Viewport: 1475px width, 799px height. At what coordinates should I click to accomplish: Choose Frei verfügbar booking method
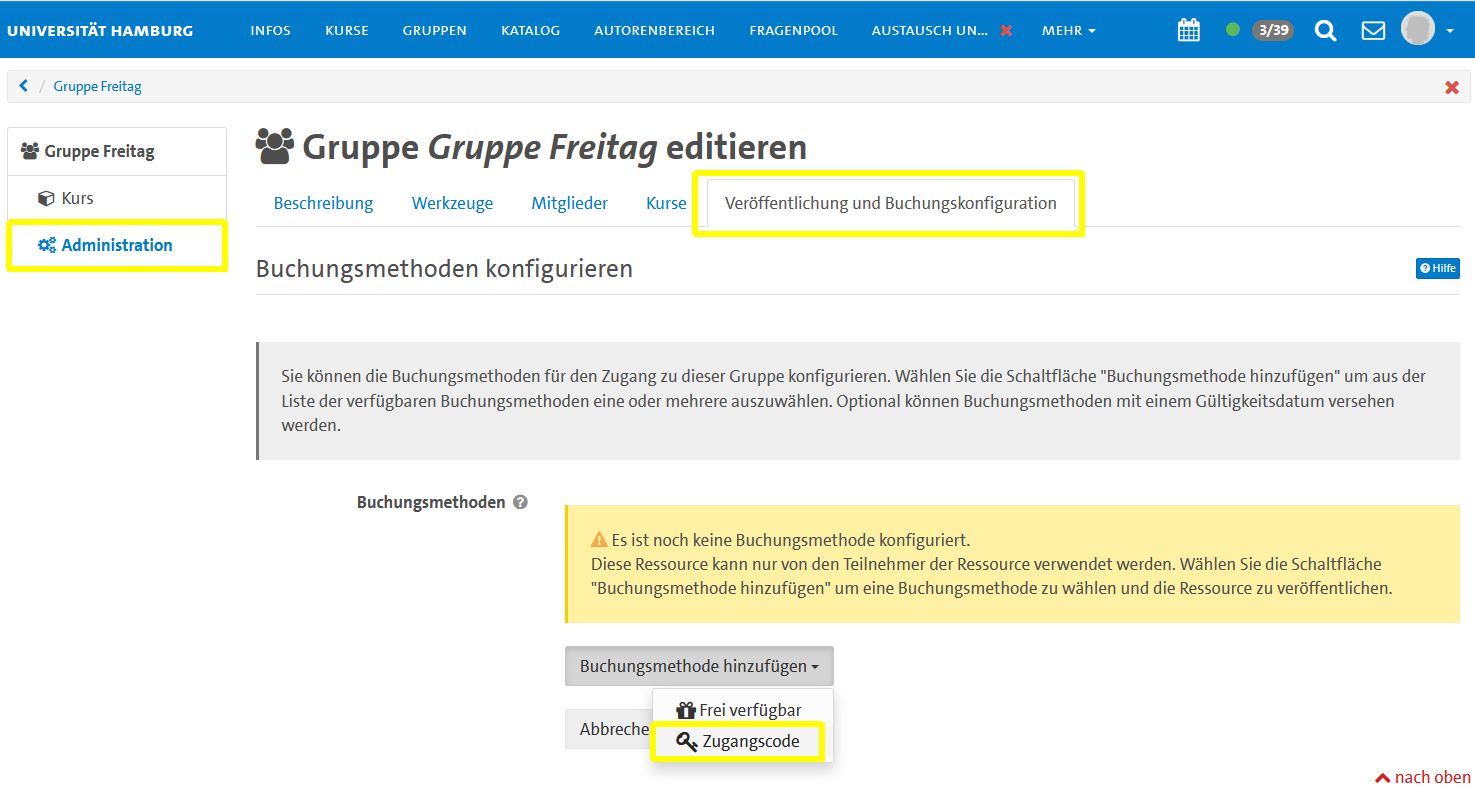pyautogui.click(x=738, y=710)
